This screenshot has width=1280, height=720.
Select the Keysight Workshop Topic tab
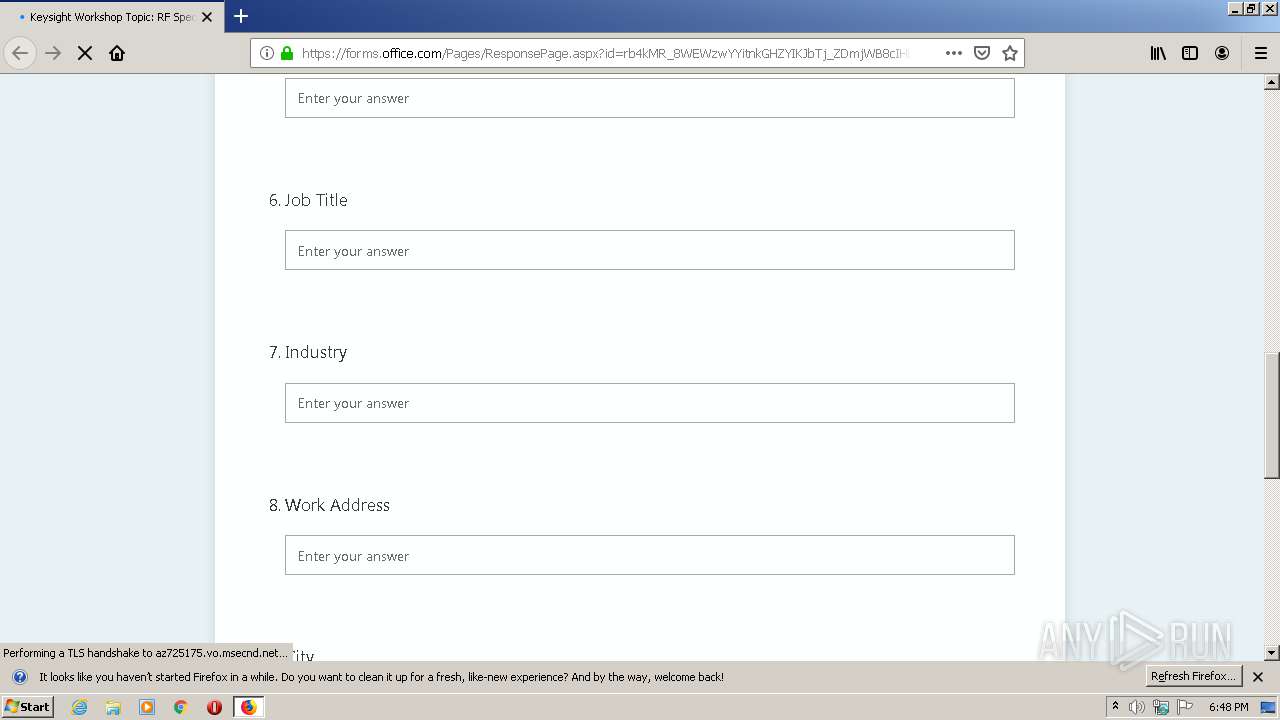coord(111,17)
